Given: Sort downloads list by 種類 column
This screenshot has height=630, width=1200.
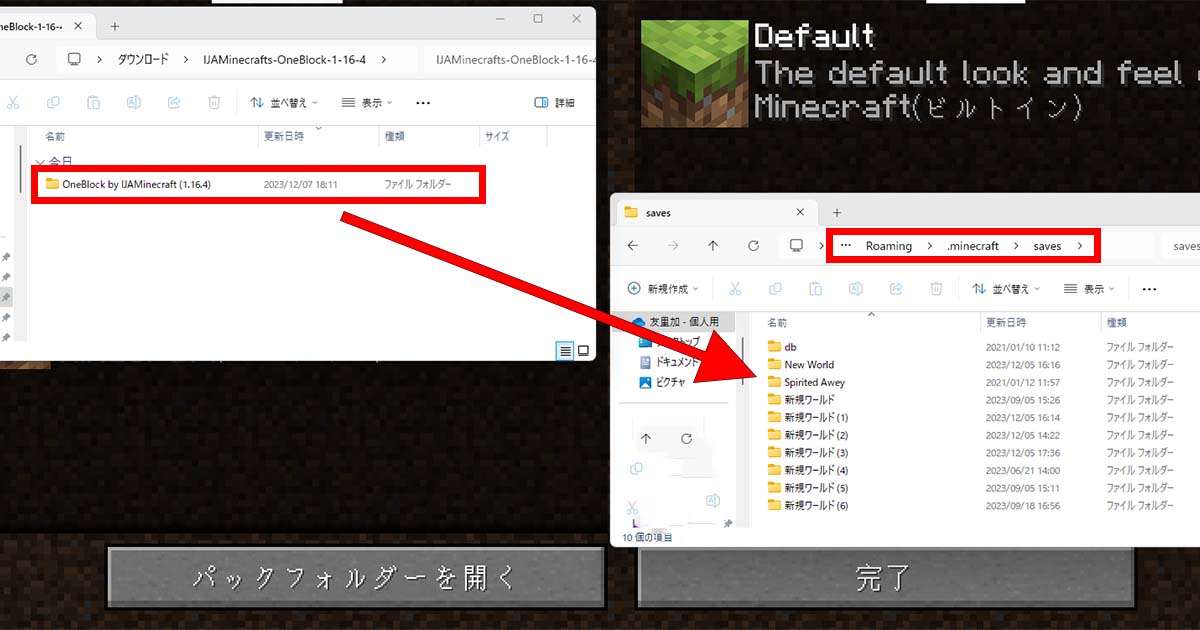Looking at the screenshot, I should click(x=394, y=136).
